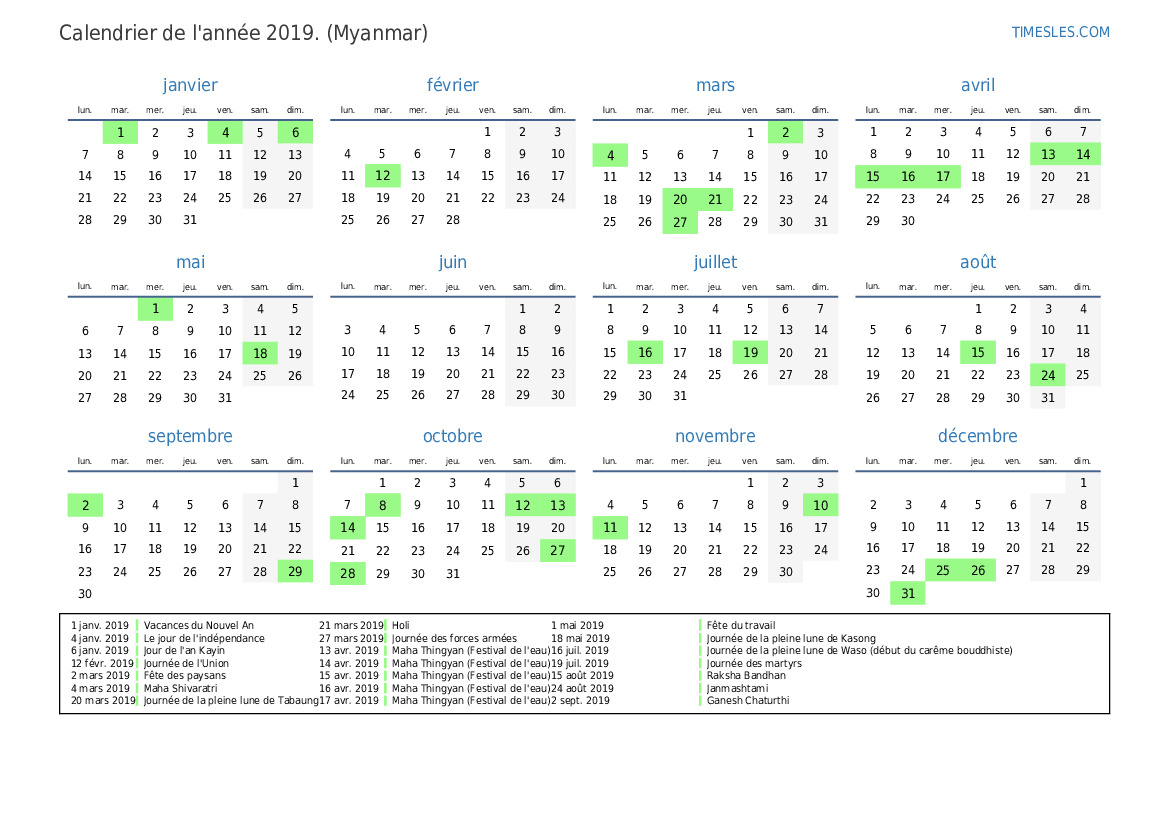Click highlighted January 4 independence day
Screen dimensions: 1169x827
[225, 132]
